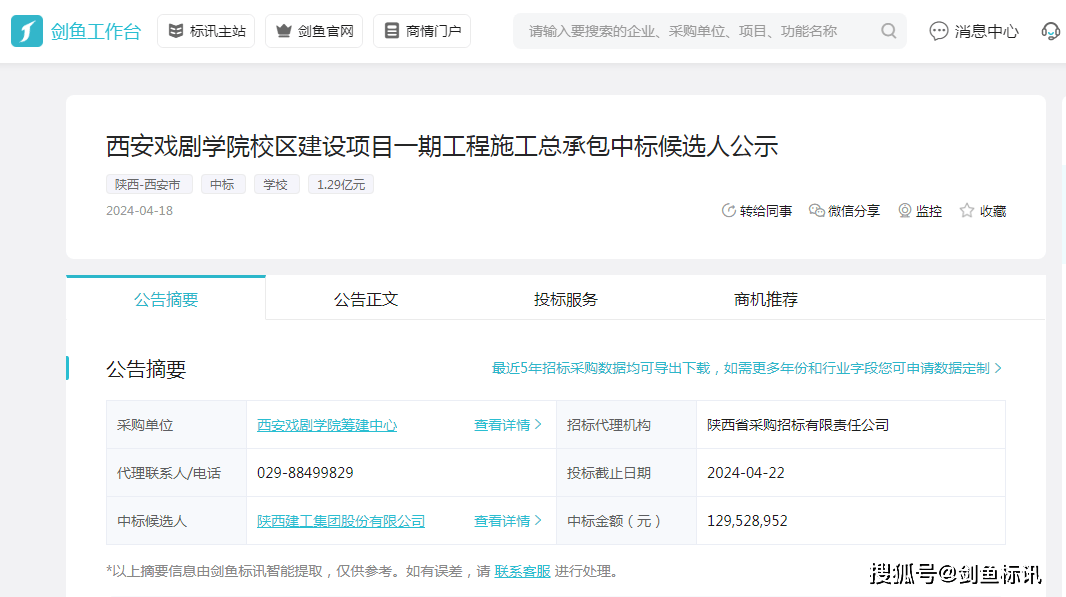1066x597 pixels.
Task: Open 商情门户 button
Action: [x=422, y=31]
